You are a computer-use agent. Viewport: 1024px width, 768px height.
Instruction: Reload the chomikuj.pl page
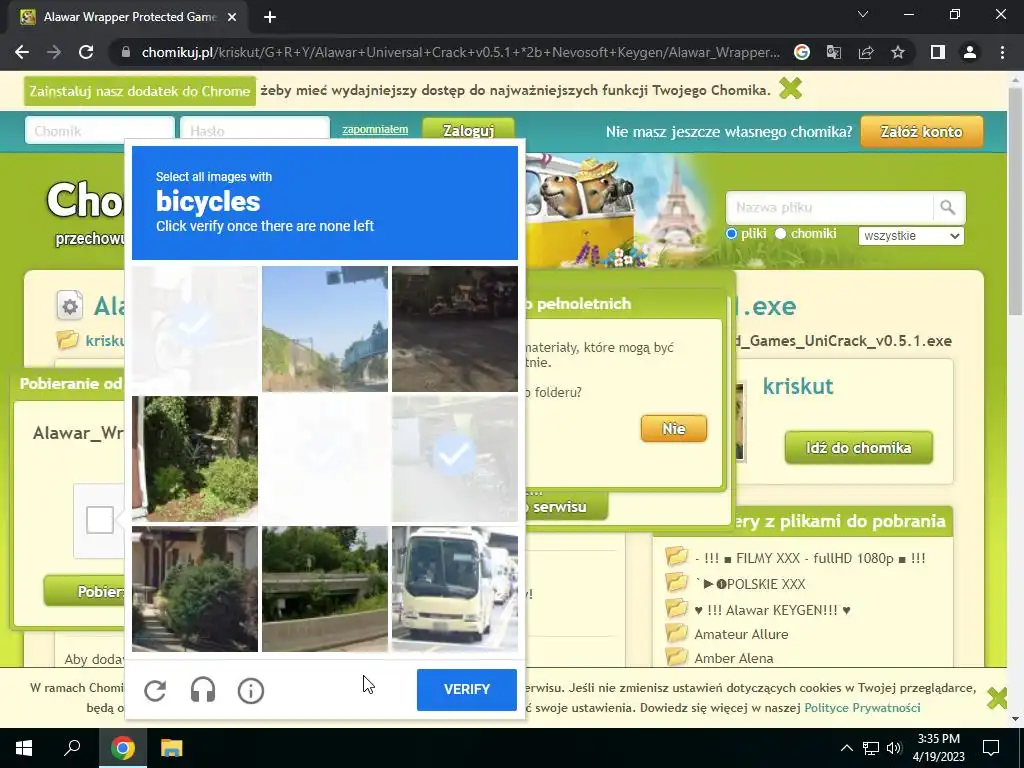(86, 52)
